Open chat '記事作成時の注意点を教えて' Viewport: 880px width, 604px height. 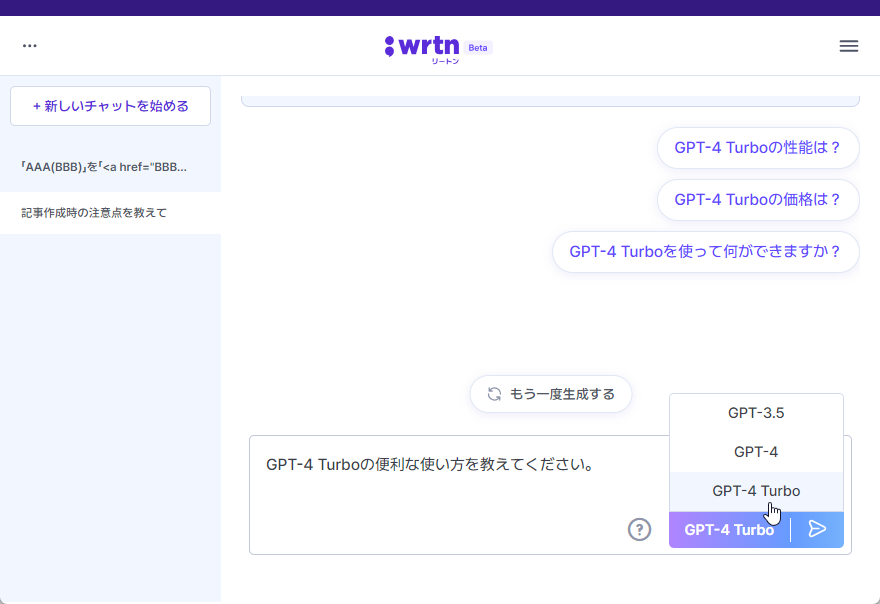click(x=111, y=213)
